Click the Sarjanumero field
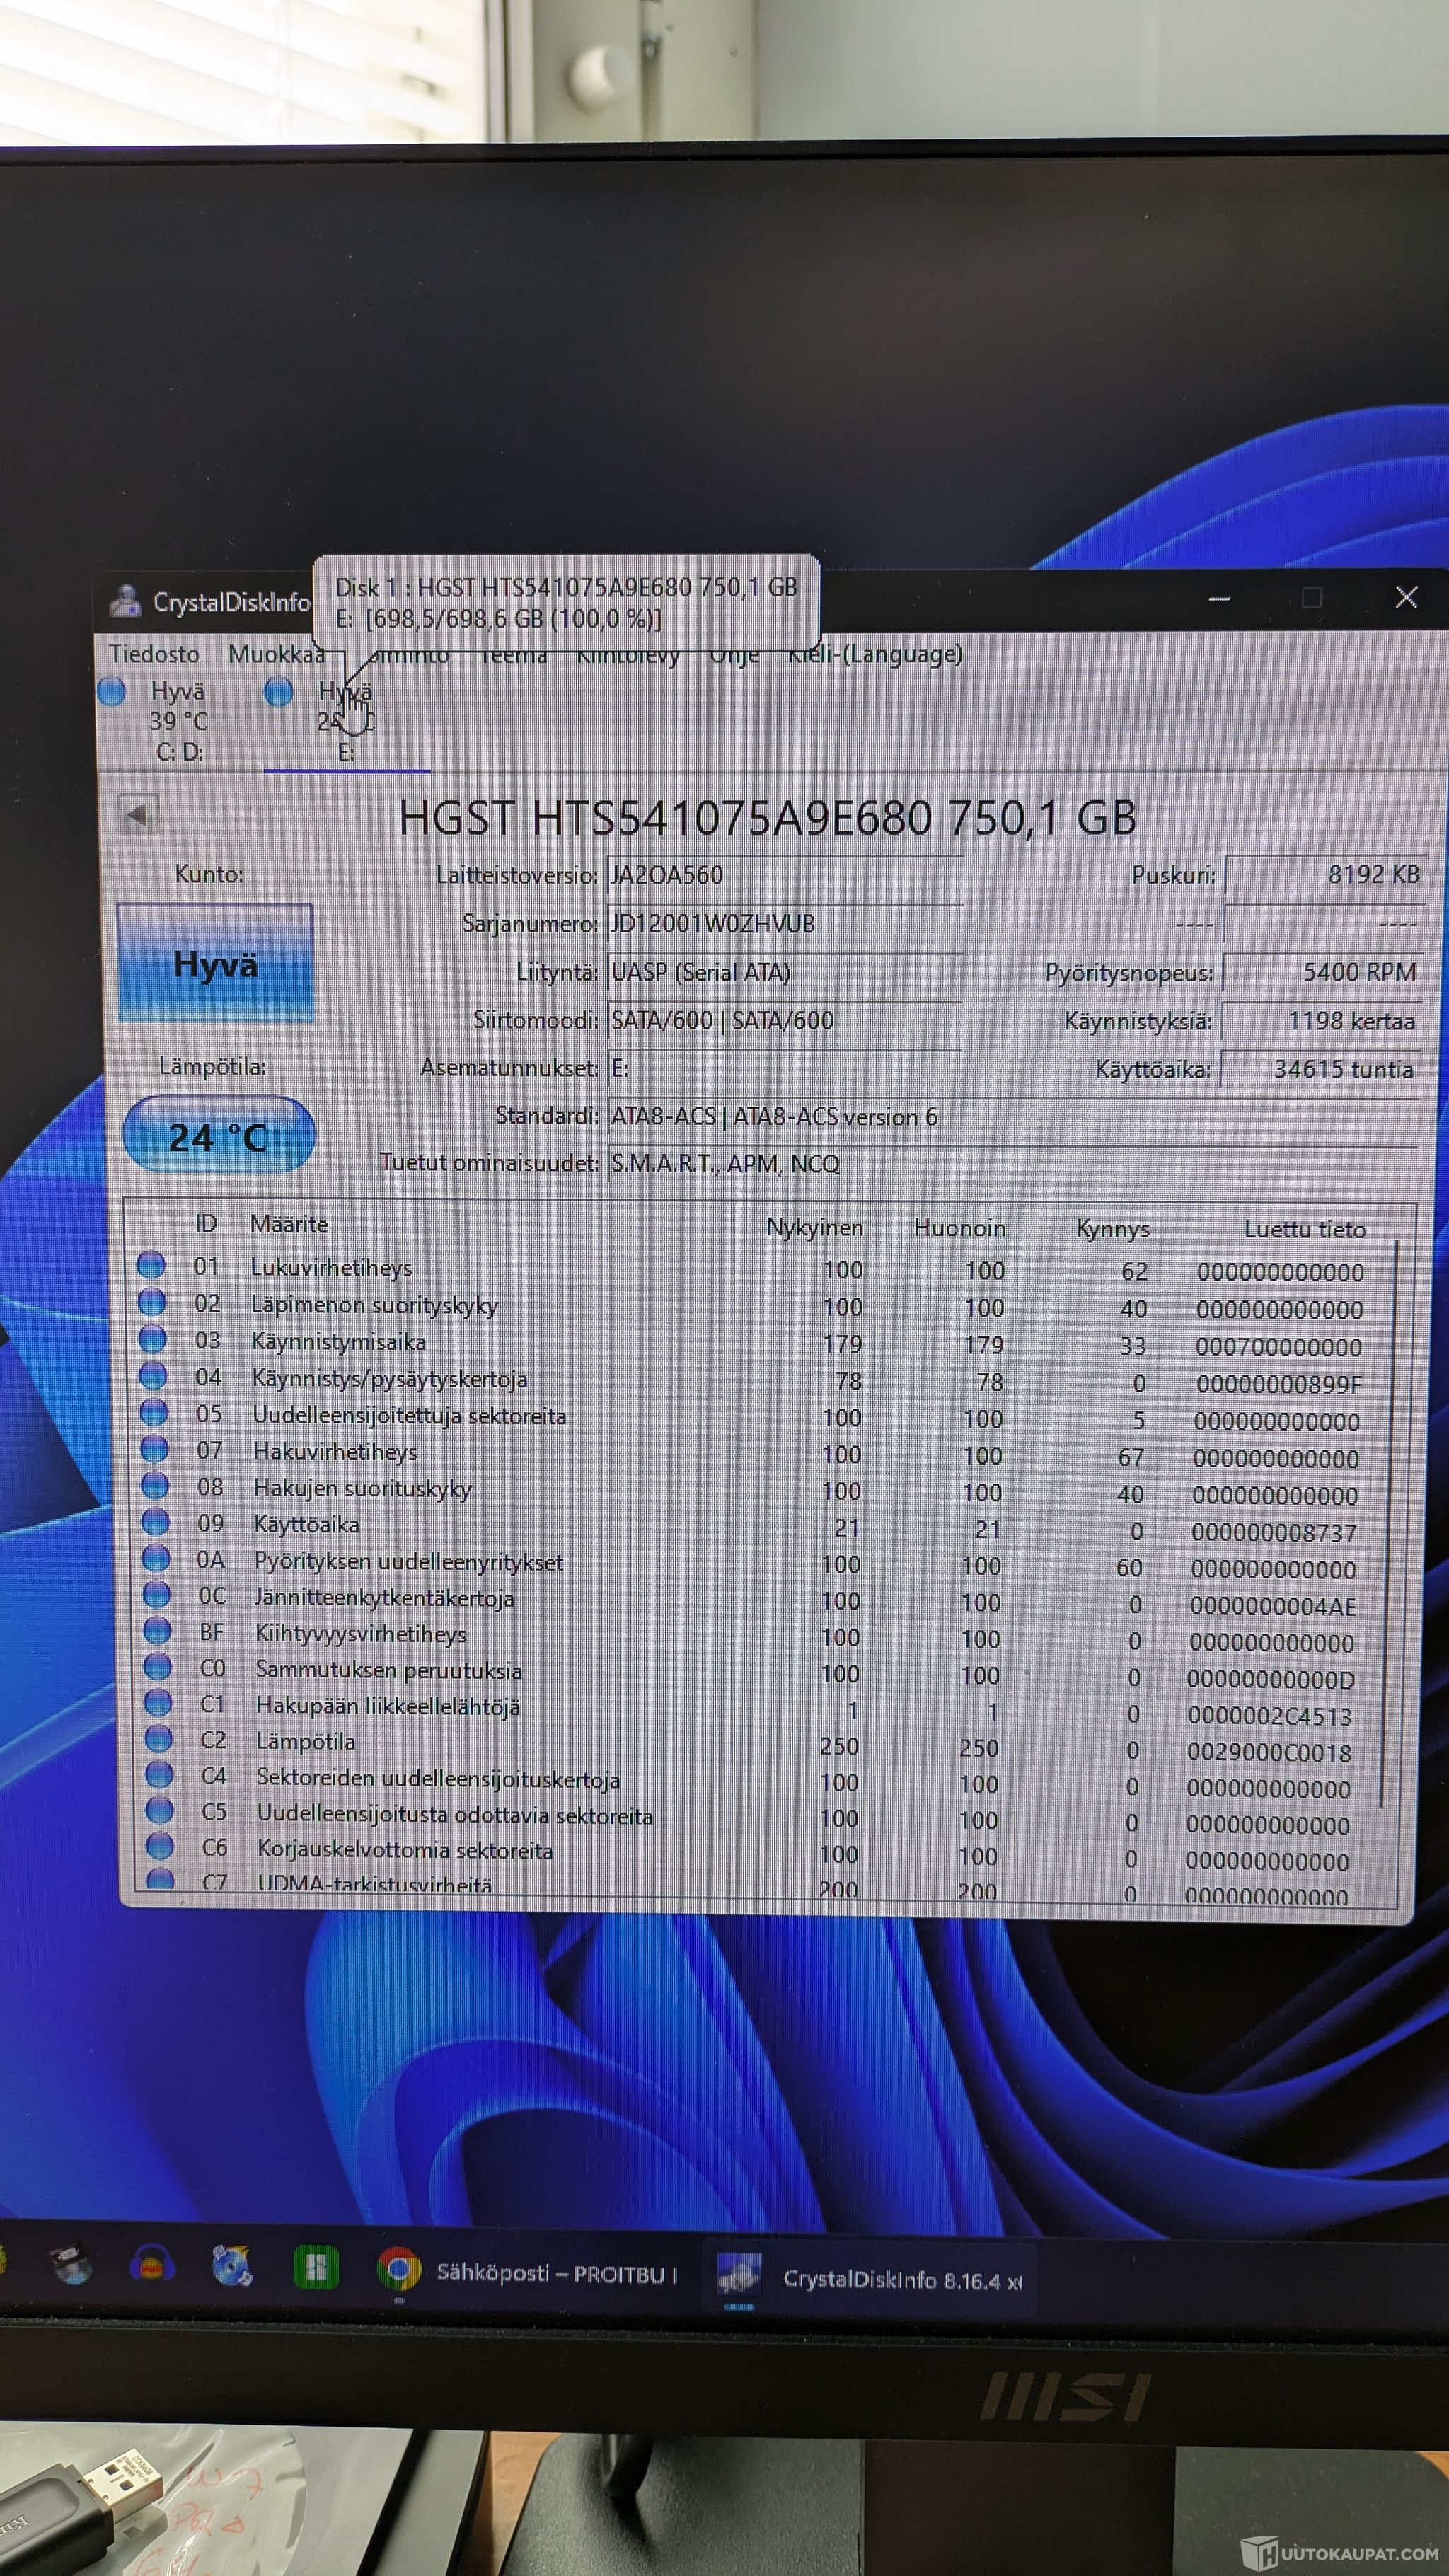 tap(785, 923)
